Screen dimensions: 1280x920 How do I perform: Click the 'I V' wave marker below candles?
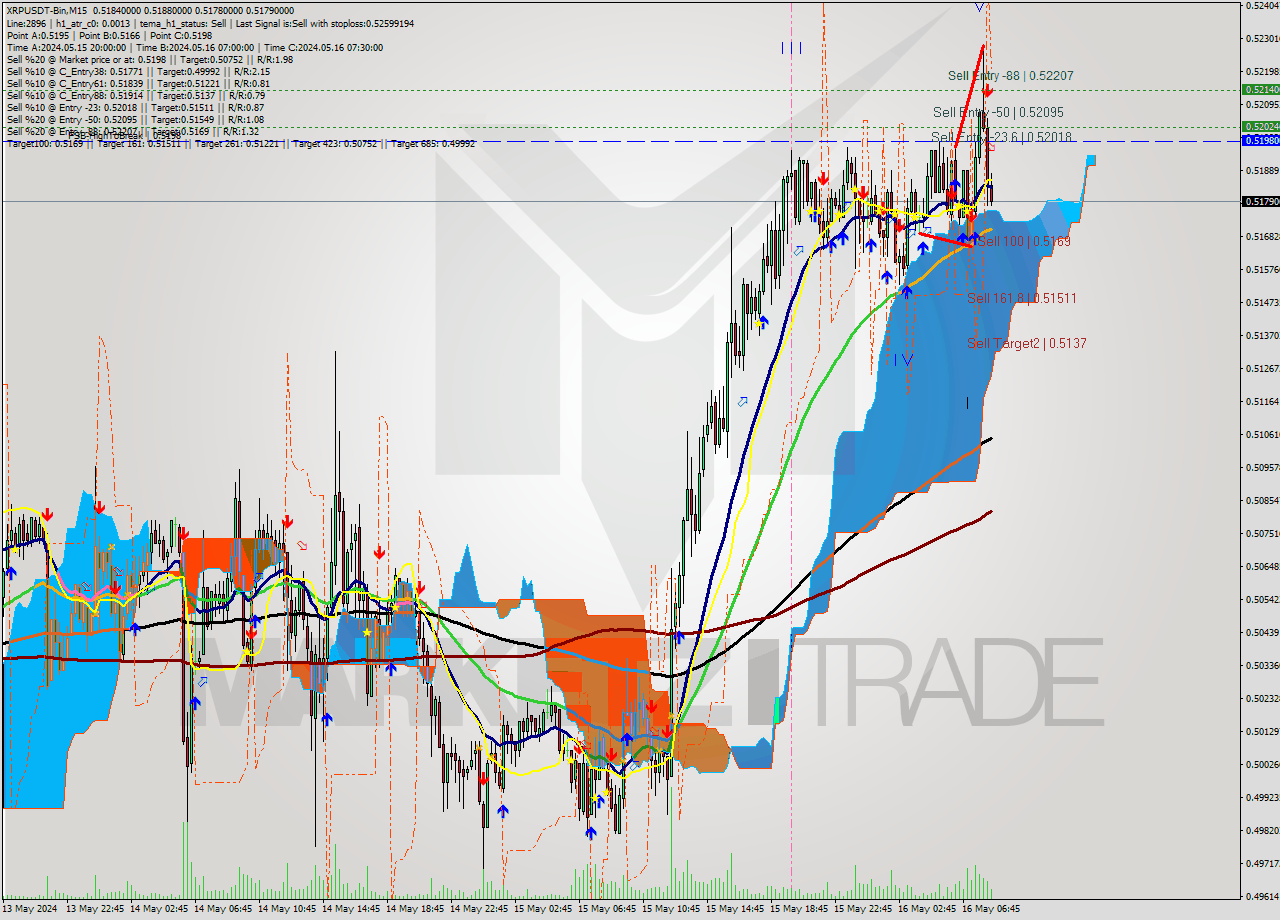tap(903, 359)
